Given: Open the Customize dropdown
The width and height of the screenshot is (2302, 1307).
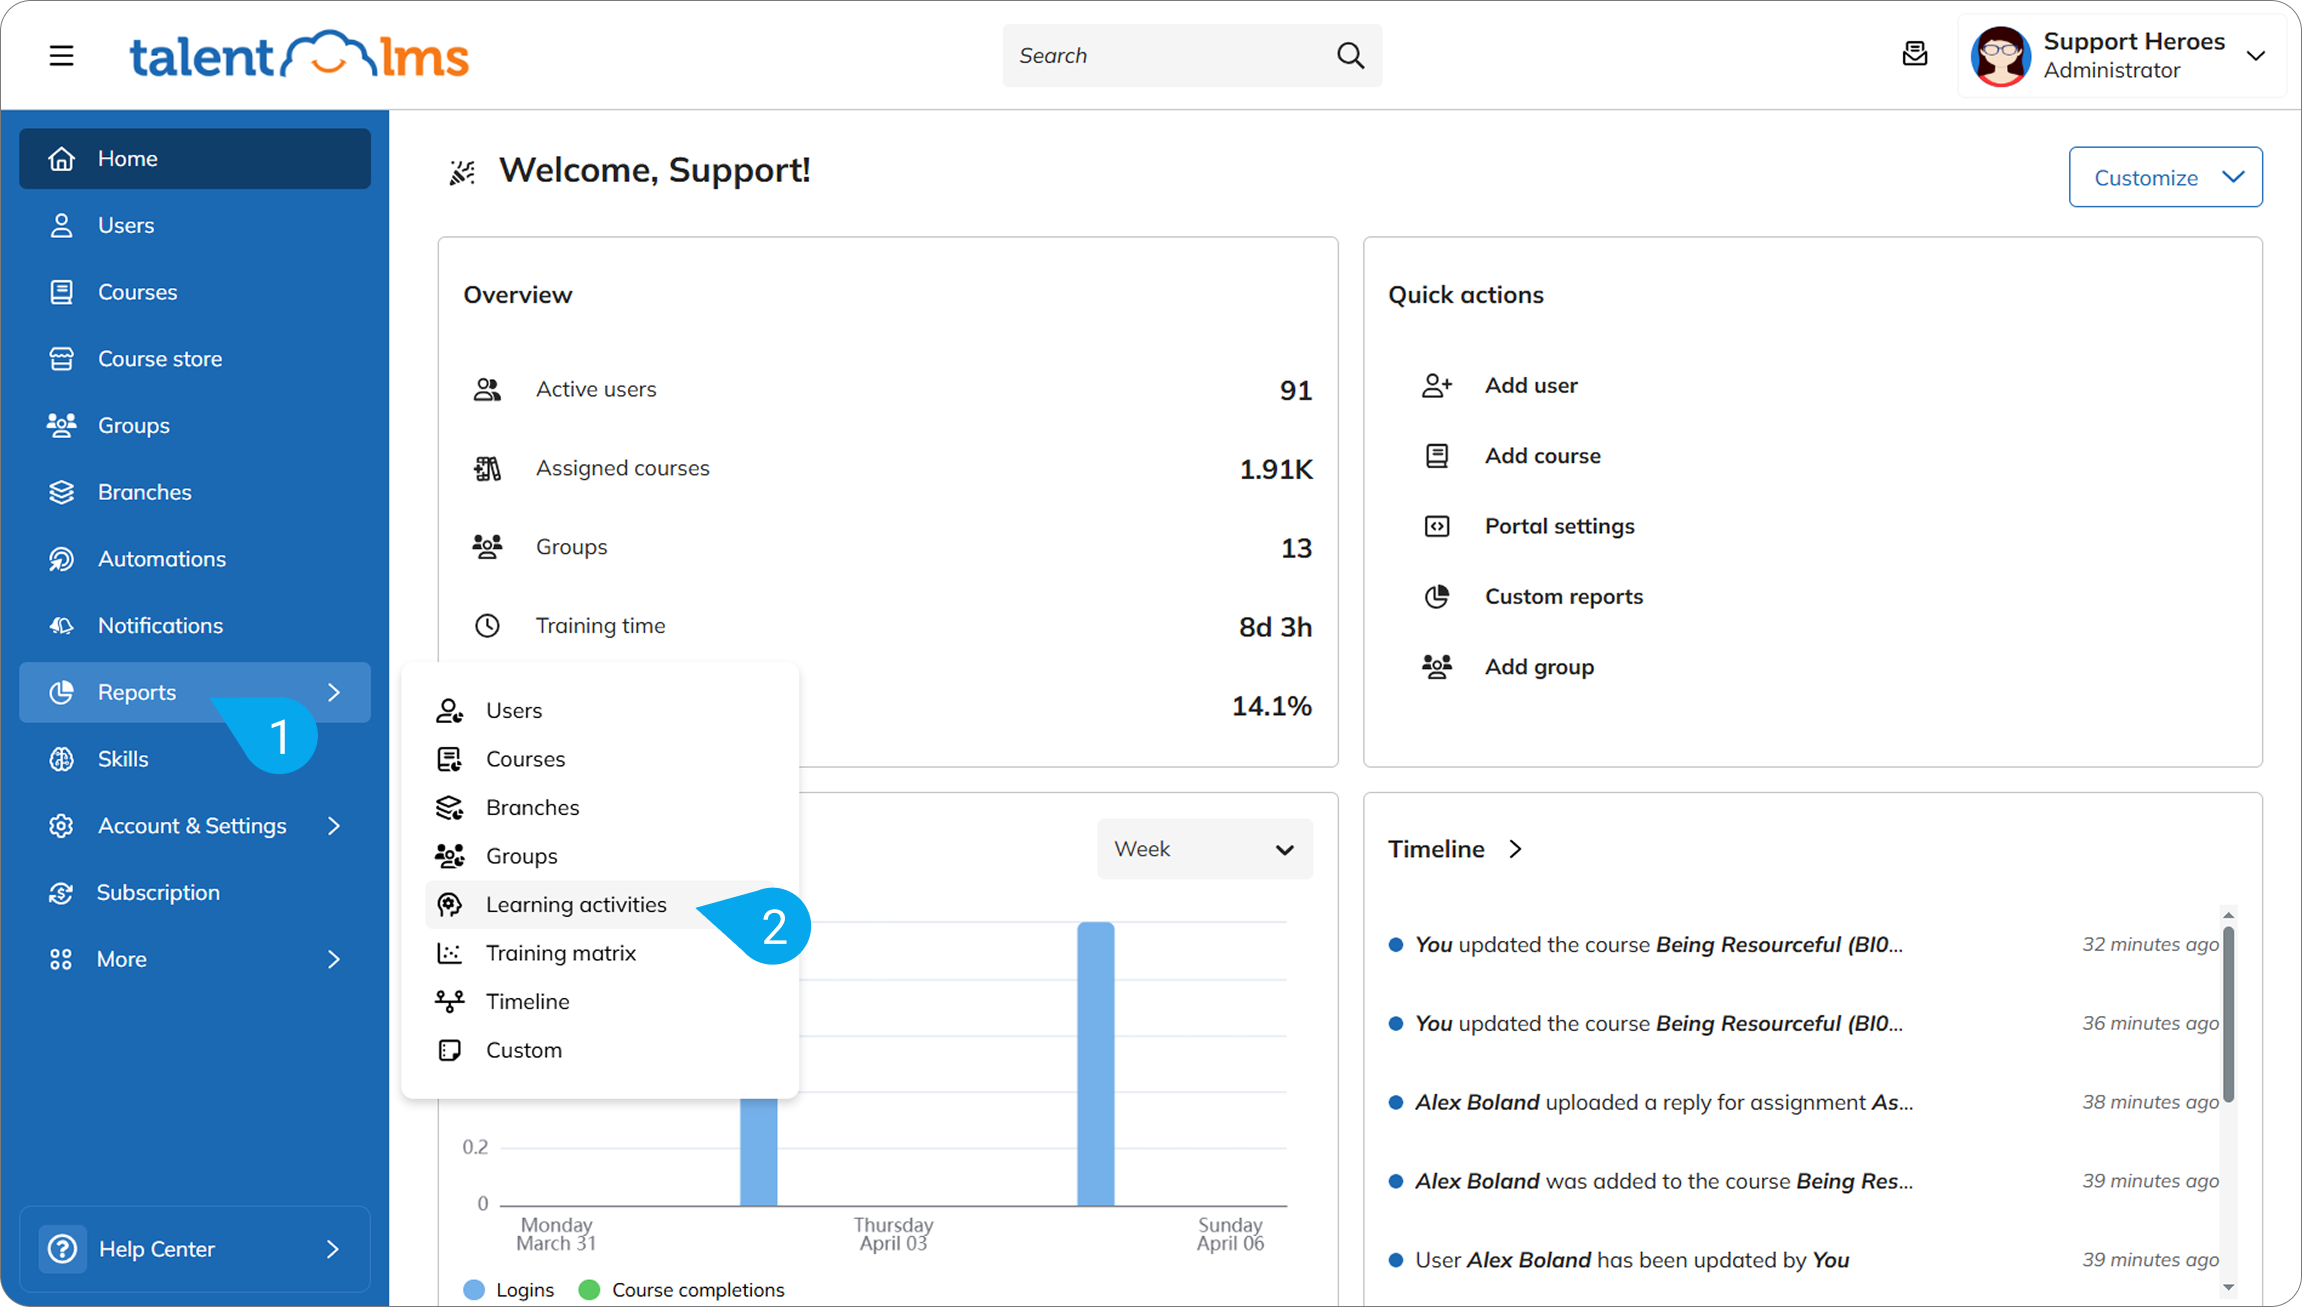Looking at the screenshot, I should (2165, 178).
